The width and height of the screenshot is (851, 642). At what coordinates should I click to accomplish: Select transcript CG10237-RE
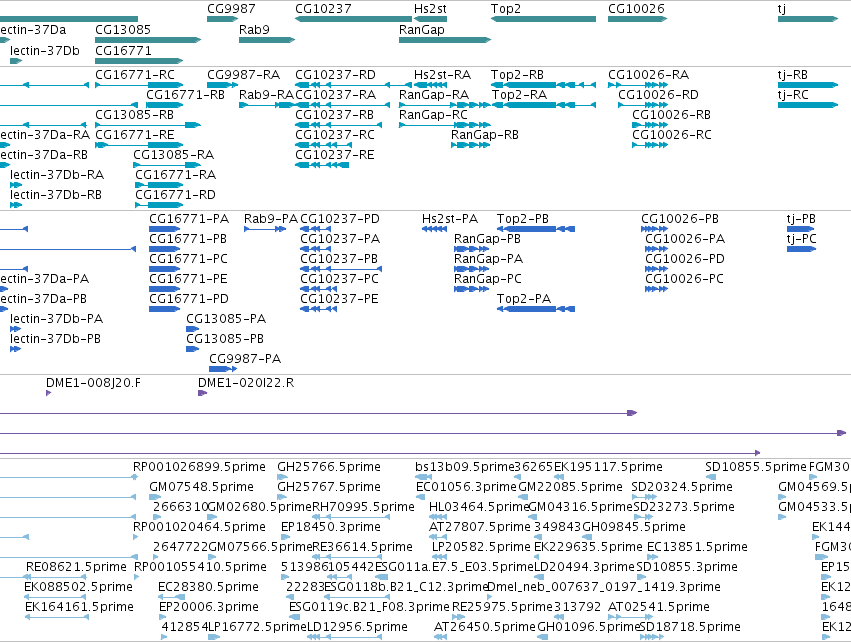[x=335, y=155]
